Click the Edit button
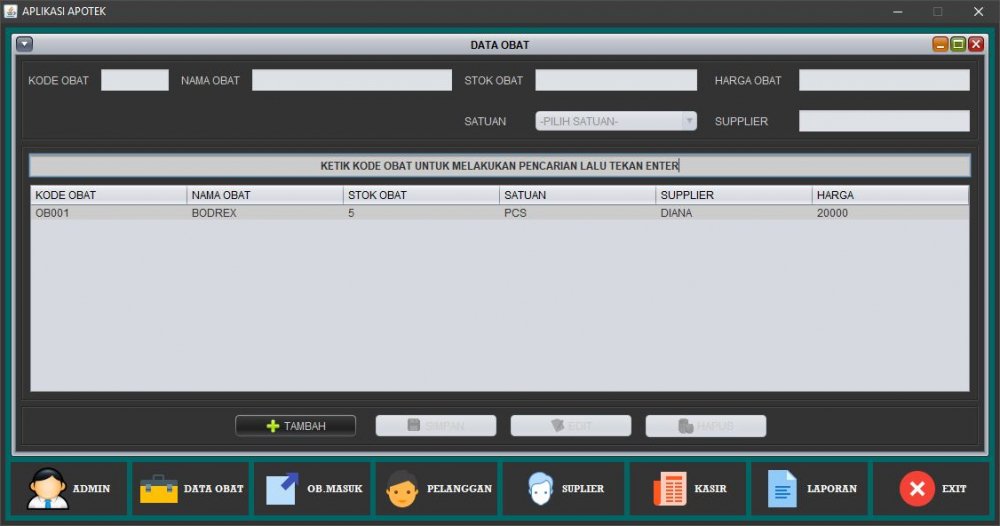1000x526 pixels. [570, 426]
